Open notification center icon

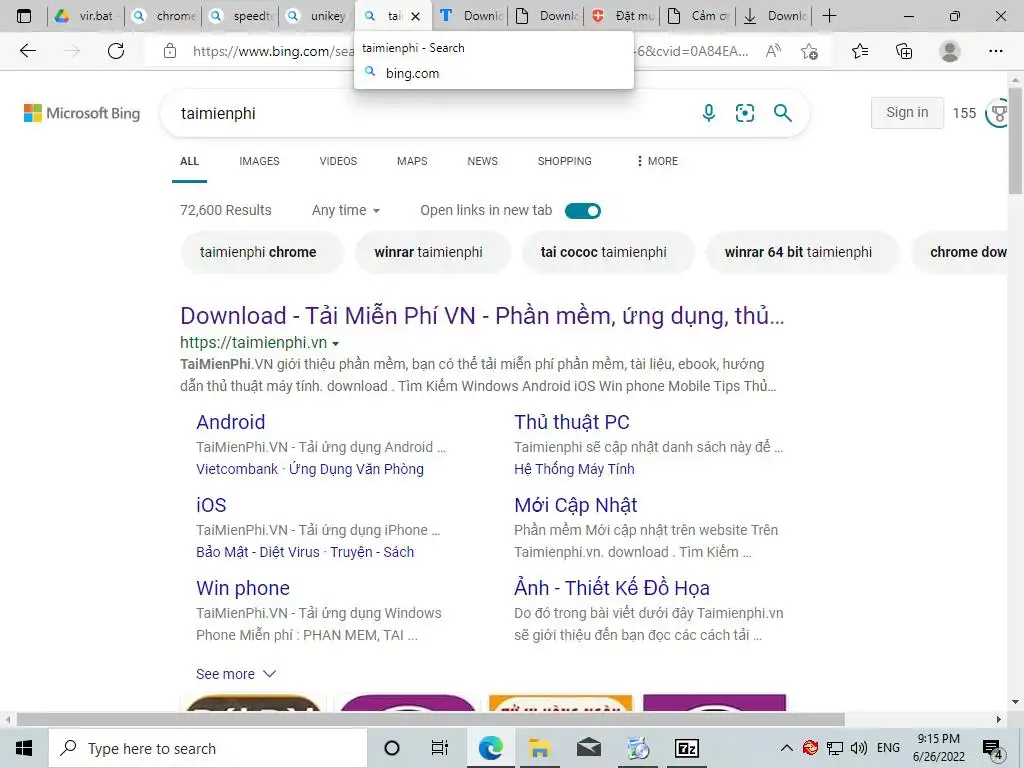coord(993,749)
